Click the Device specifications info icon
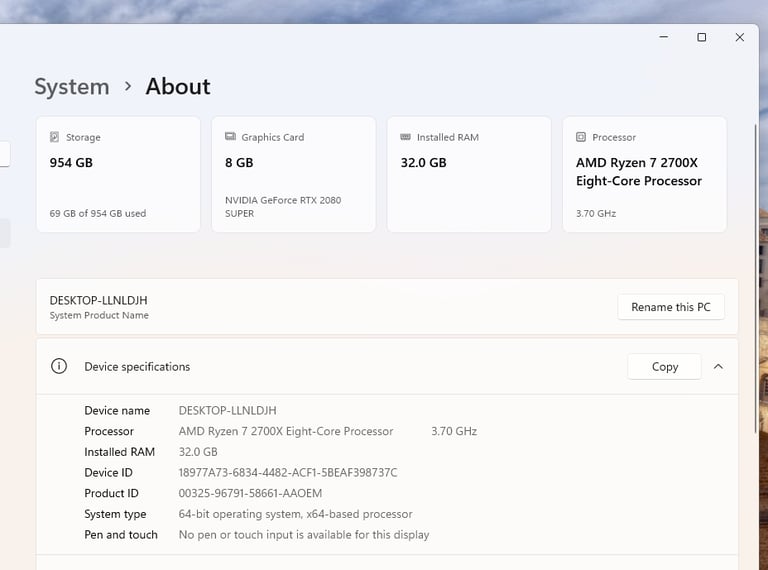 tap(59, 366)
